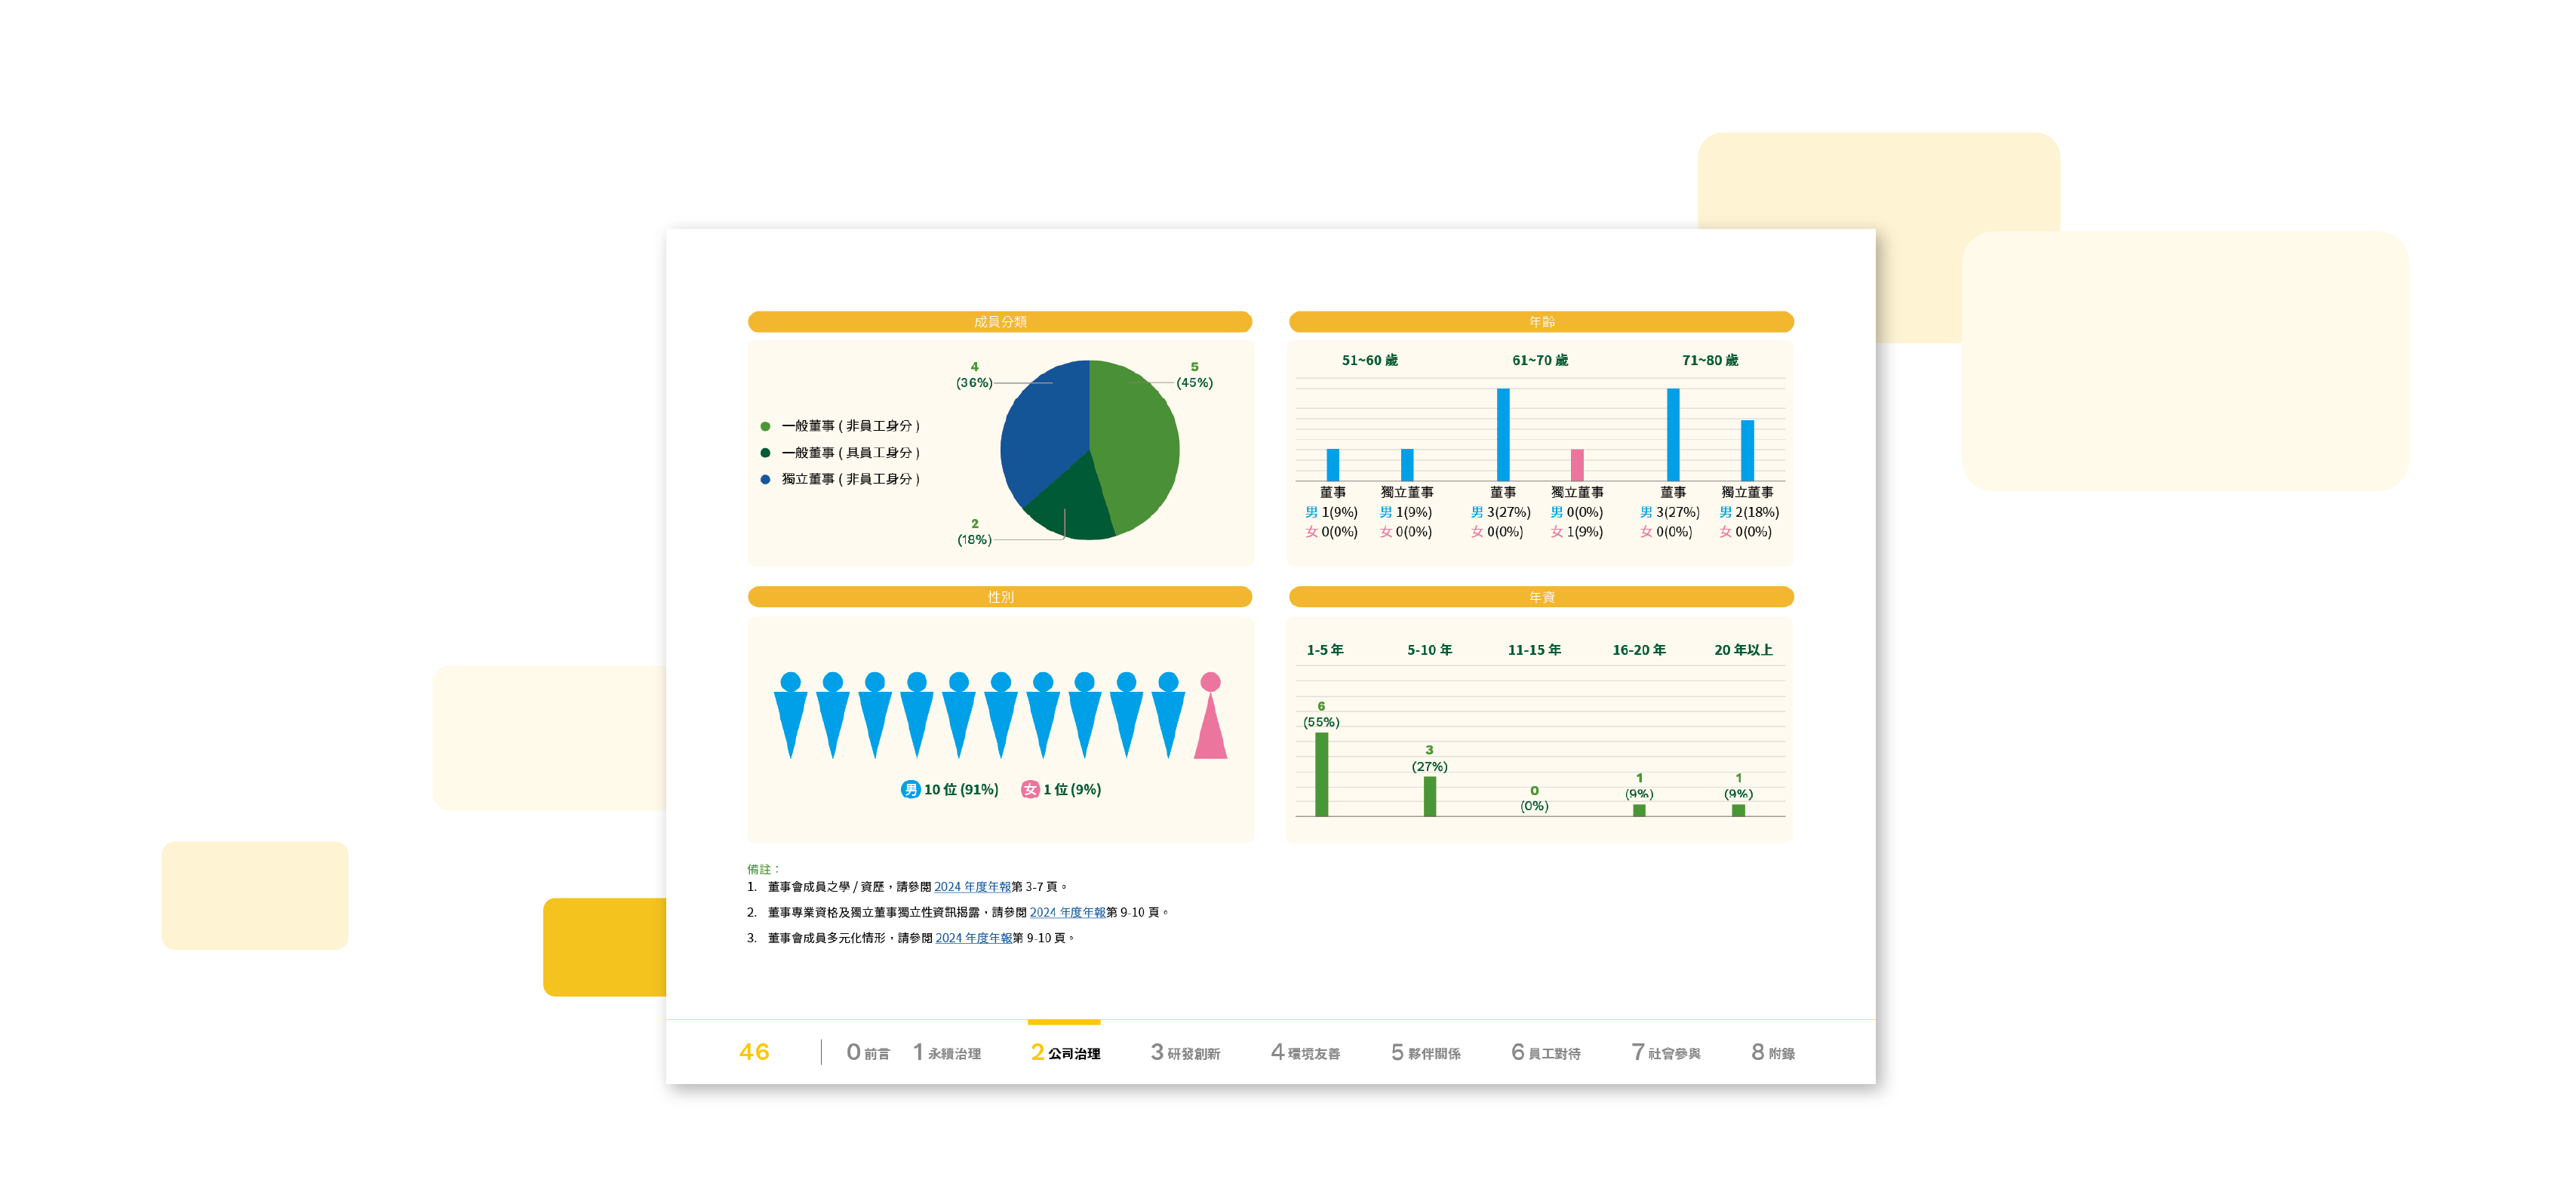This screenshot has height=1198, width=2576.
Task: Go to 2 公司治理 tab
Action: coord(1065,1053)
